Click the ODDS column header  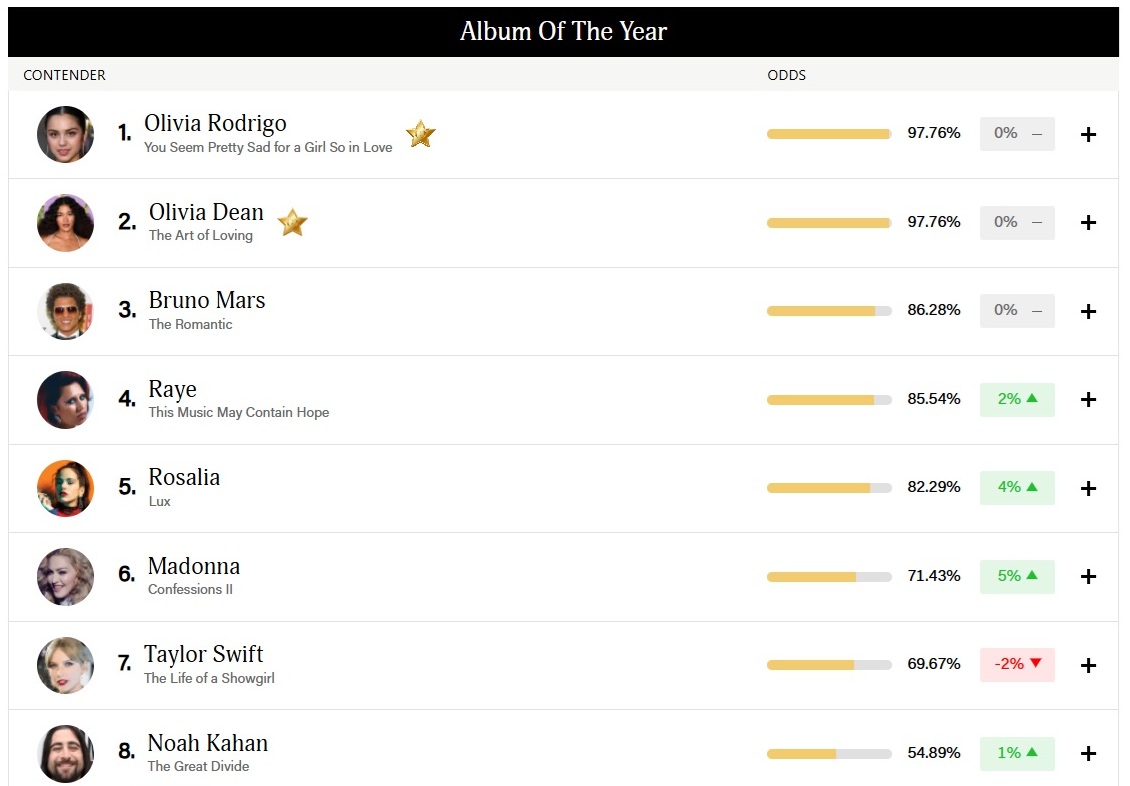coord(786,75)
